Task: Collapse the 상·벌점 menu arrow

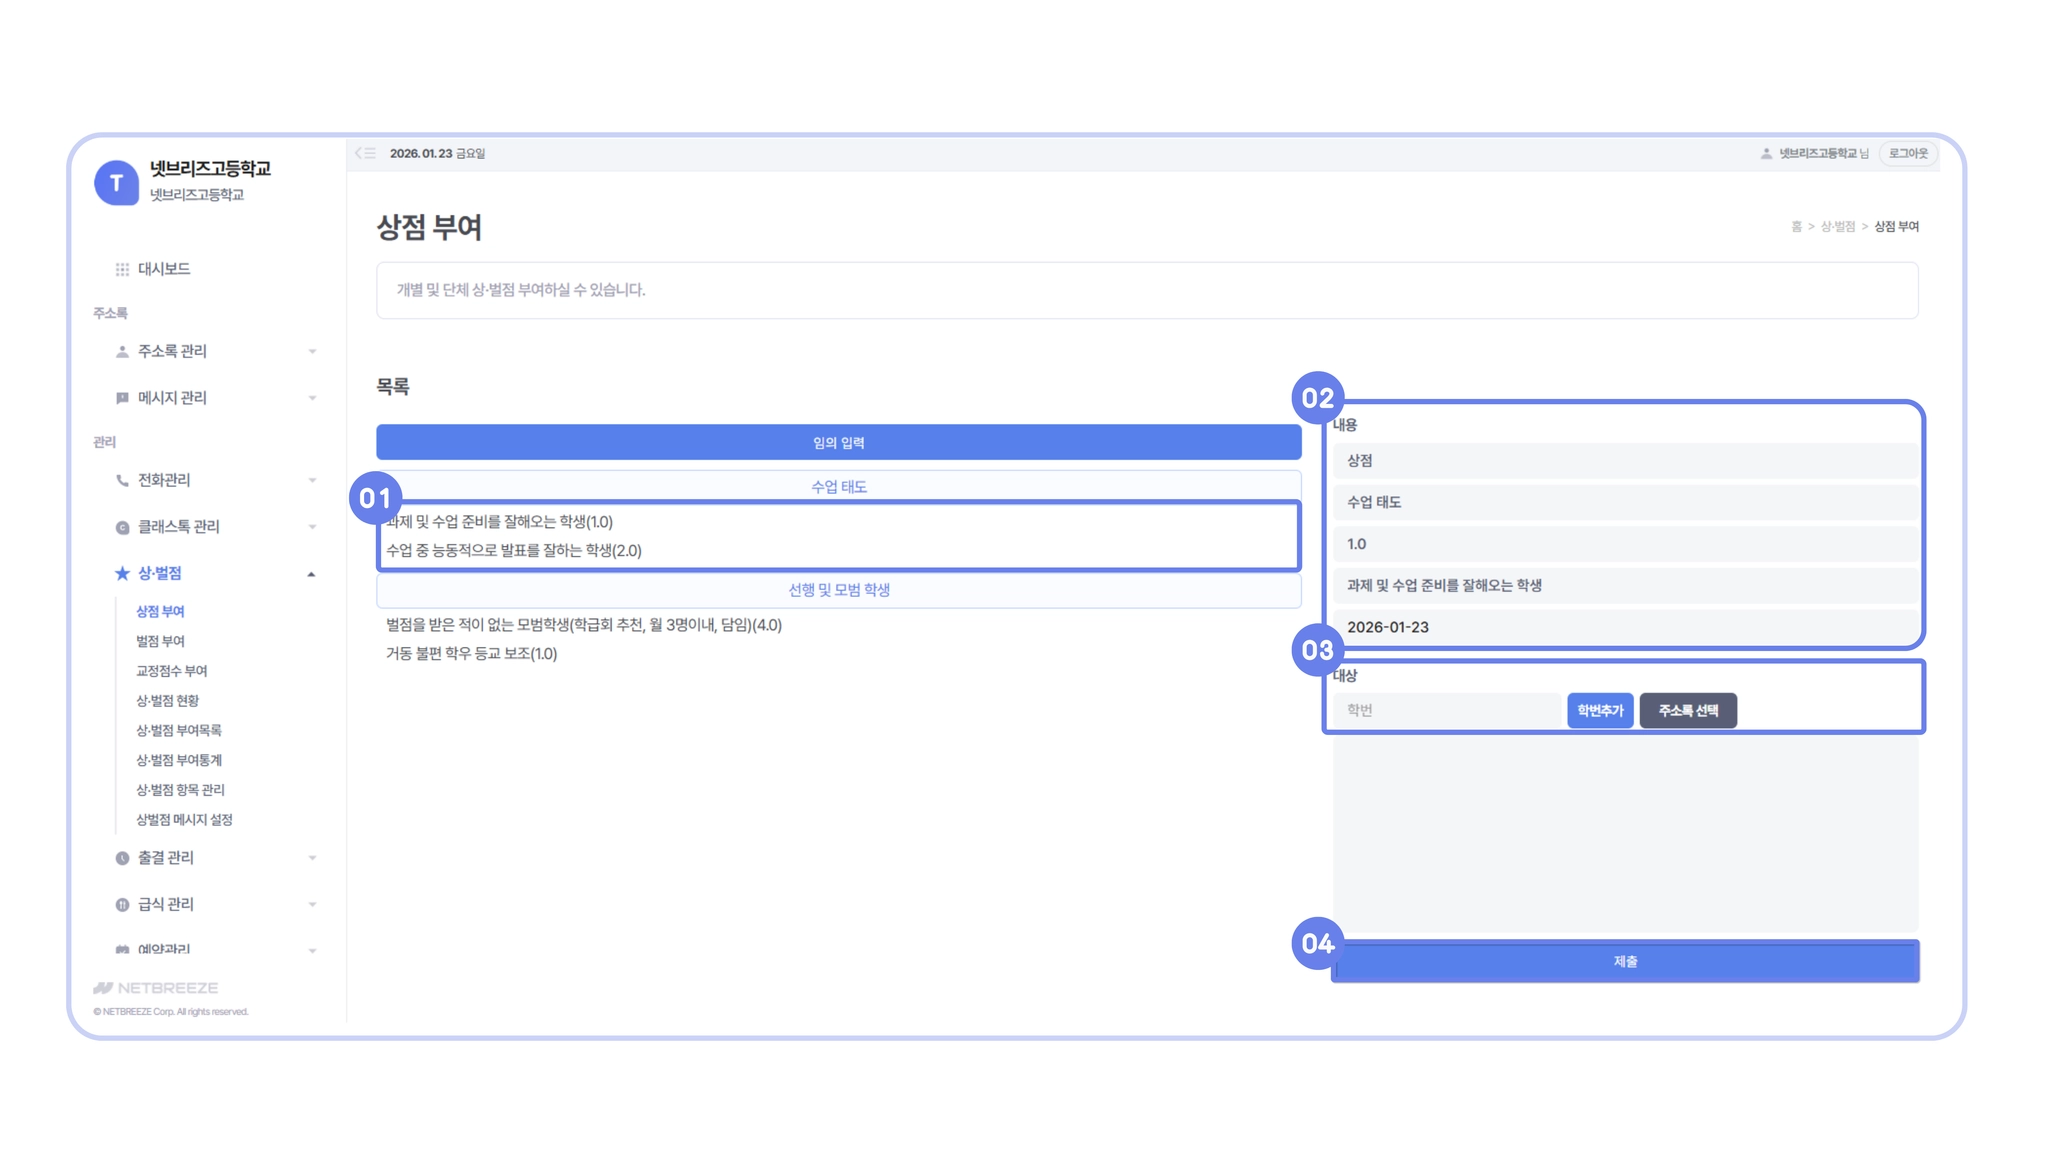Action: point(312,574)
